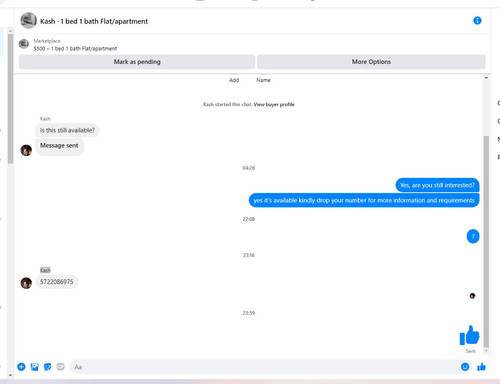Image resolution: width=500 pixels, height=384 pixels.
Task: Select 'Yes, are you still interested?' message
Action: click(437, 185)
